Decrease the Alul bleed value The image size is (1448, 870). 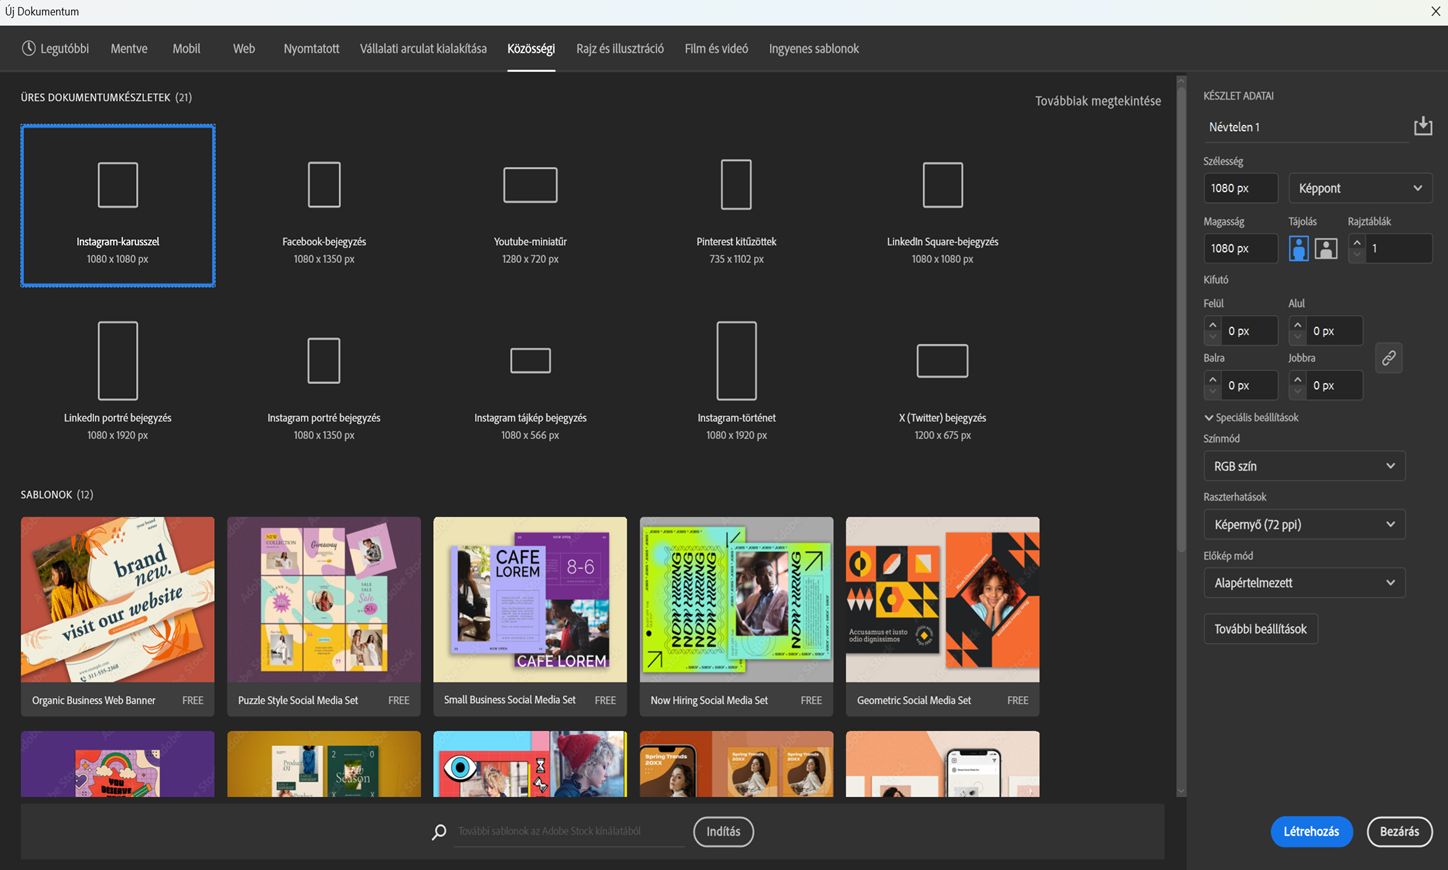[x=1297, y=338]
